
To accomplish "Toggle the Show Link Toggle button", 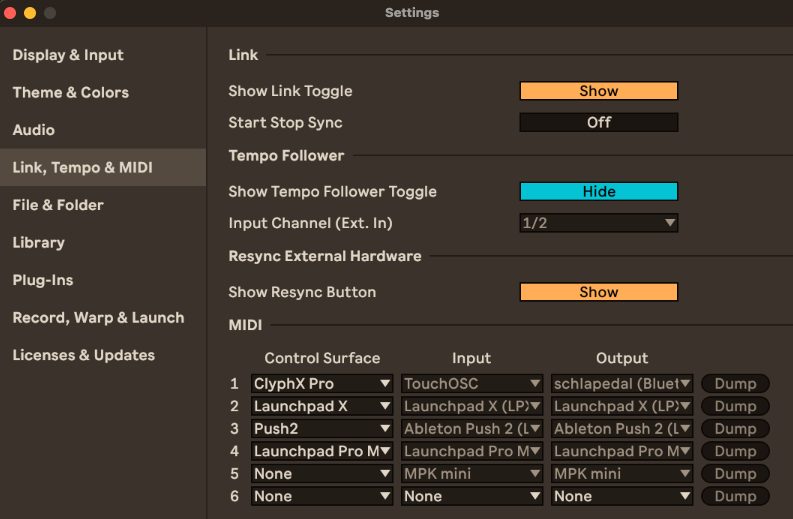I will click(598, 91).
